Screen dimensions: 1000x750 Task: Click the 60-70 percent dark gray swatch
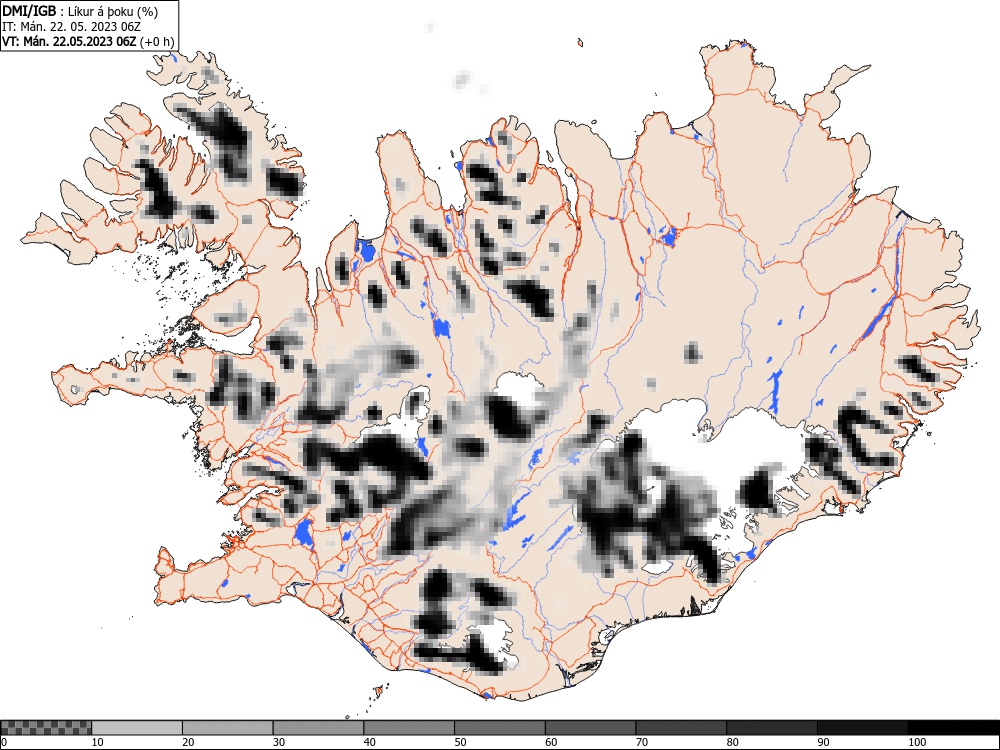pos(591,728)
